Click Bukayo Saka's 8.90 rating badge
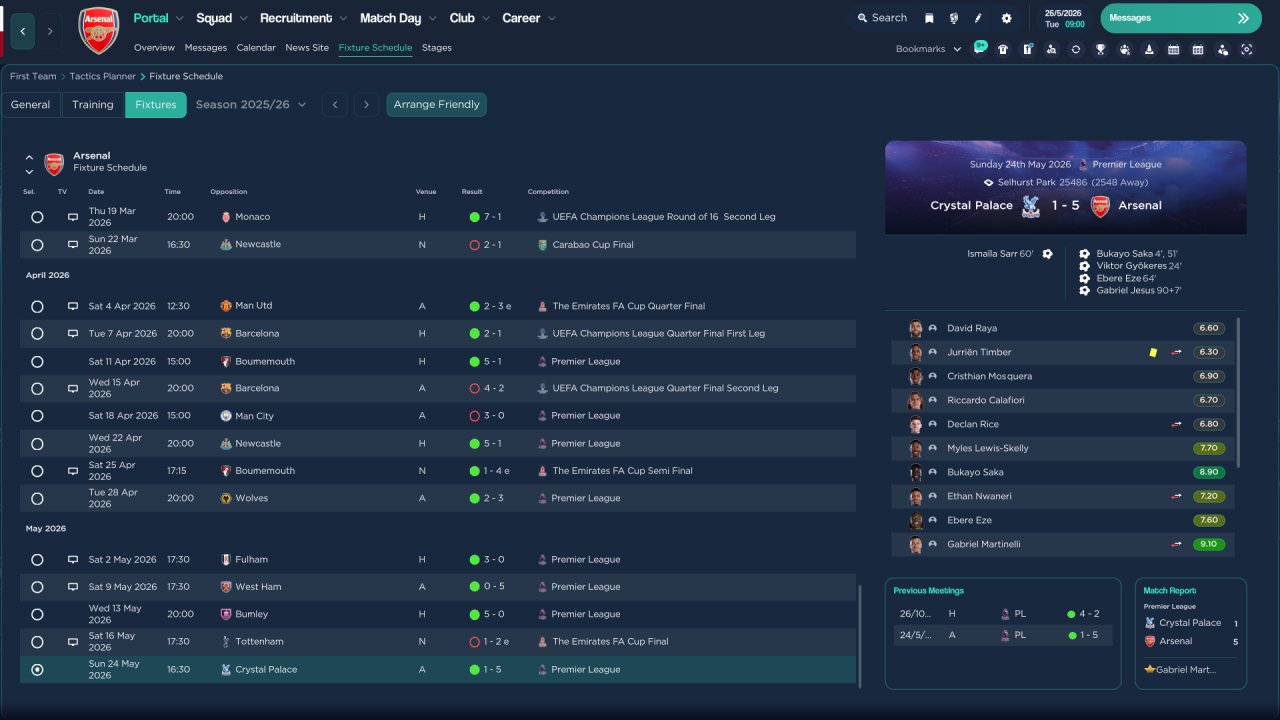1280x720 pixels. 1209,472
